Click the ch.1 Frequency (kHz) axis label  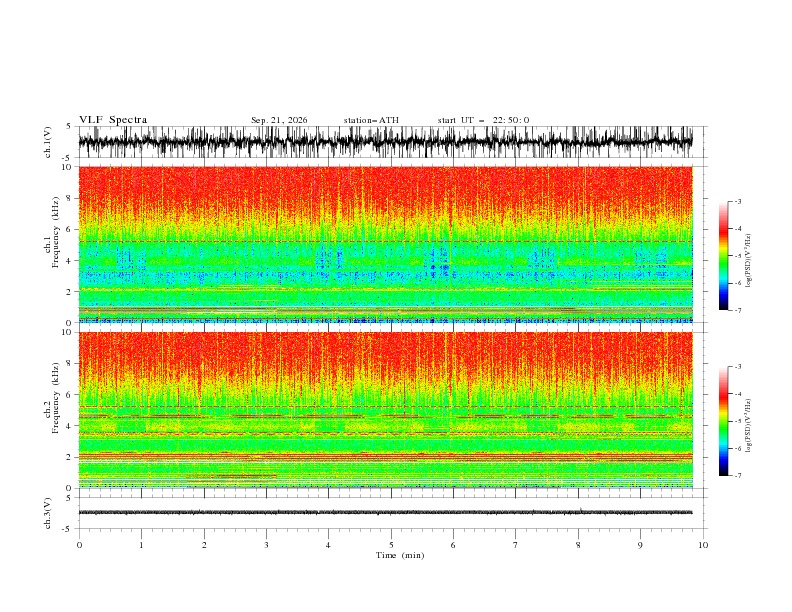pyautogui.click(x=52, y=244)
